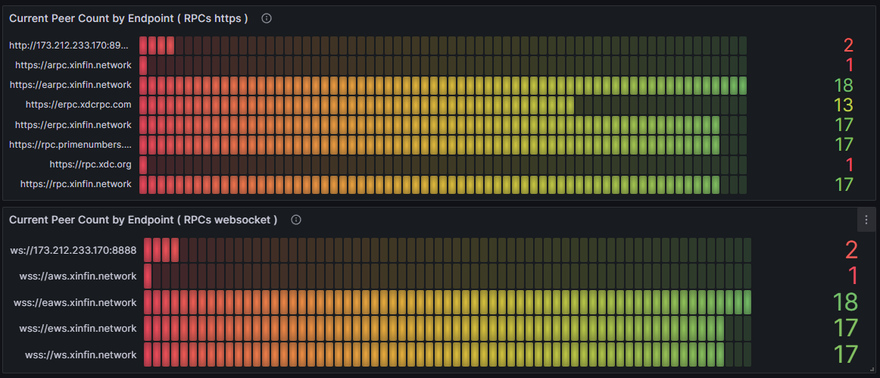Click the bar gauge for https://earpc.xinfin.network
Screen dimensions: 880x378
(x=443, y=85)
